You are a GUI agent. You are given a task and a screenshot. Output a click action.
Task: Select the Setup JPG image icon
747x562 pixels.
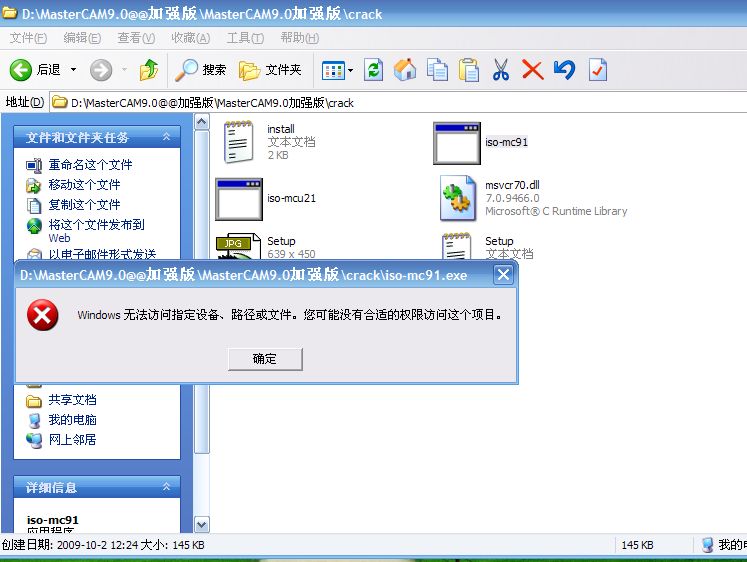[x=238, y=246]
